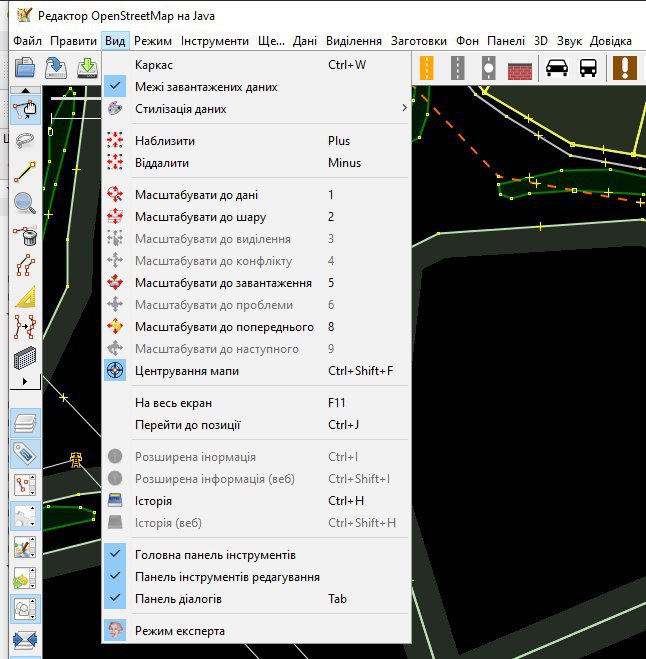Open the Звук menu

coord(569,41)
